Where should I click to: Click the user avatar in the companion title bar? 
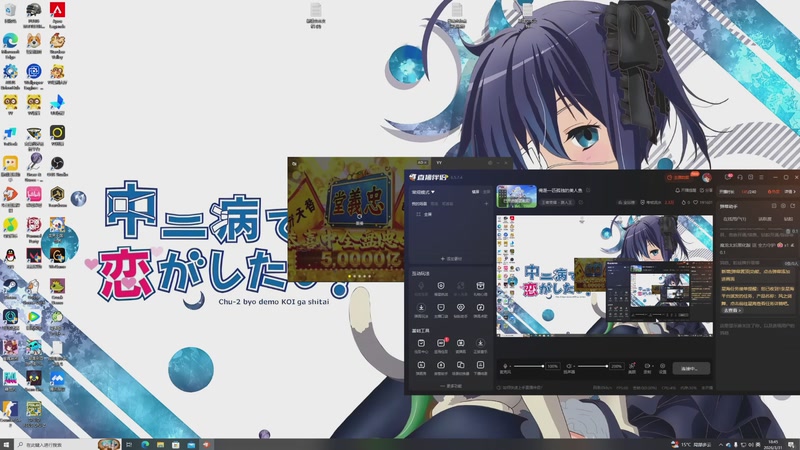point(707,177)
